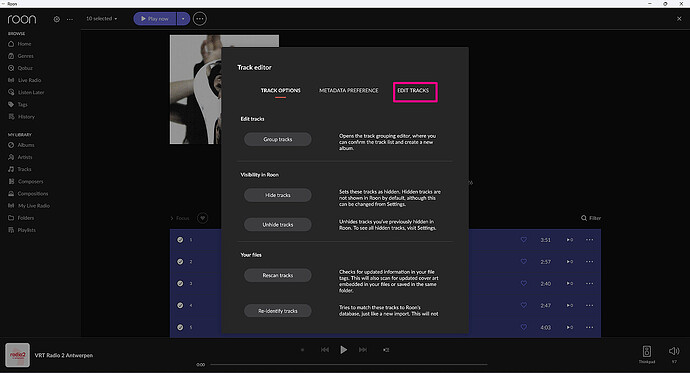Open the Thinkpad zone/output selector
This screenshot has width=690, height=373.
647,354
